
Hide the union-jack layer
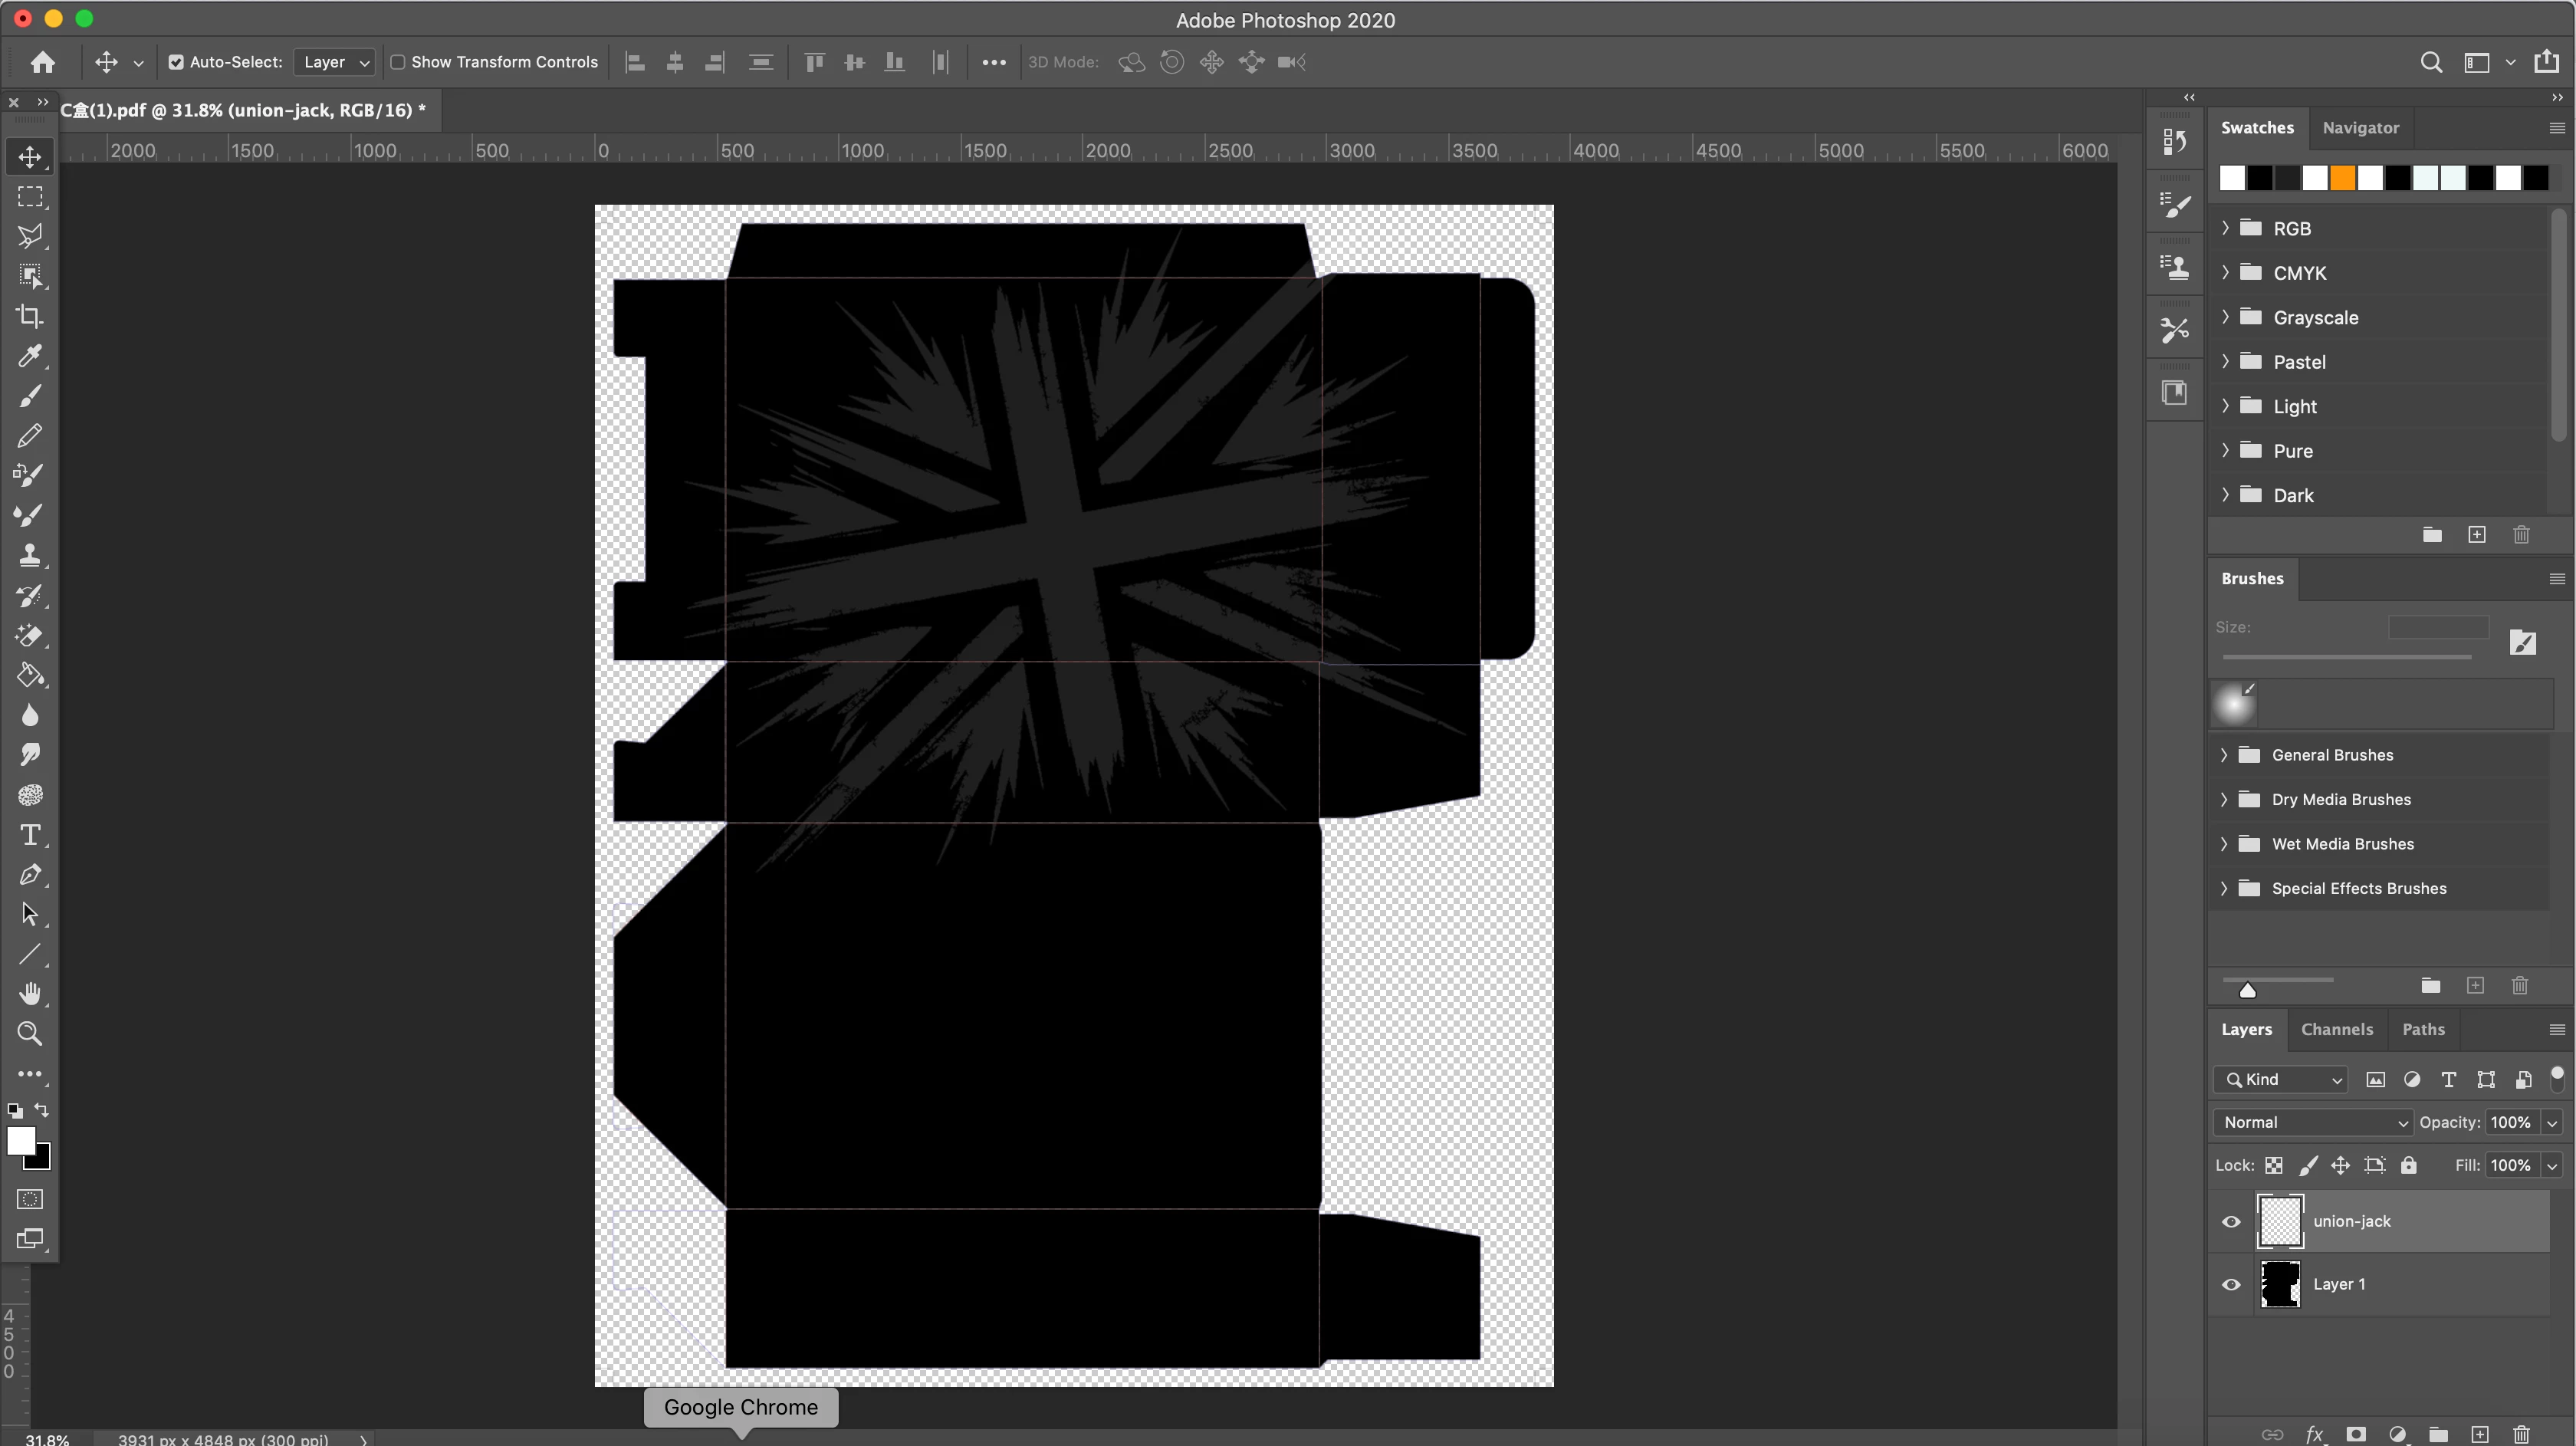(2231, 1221)
